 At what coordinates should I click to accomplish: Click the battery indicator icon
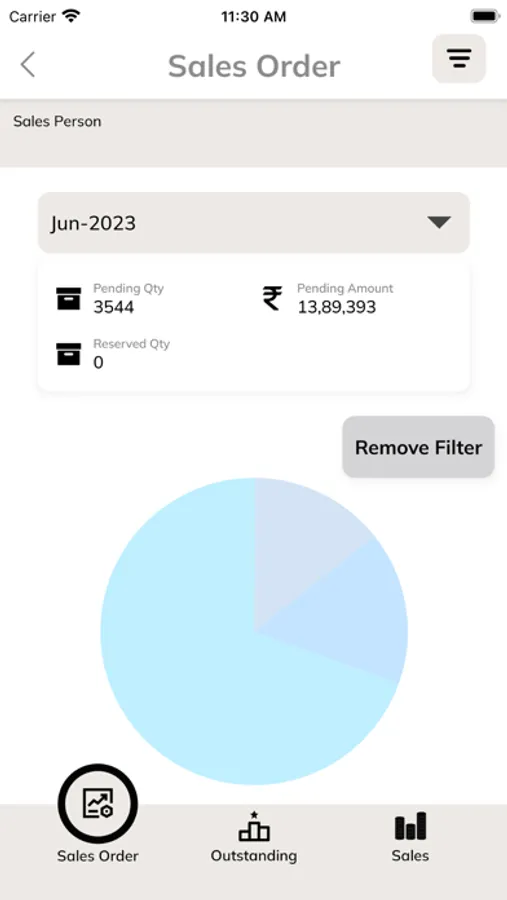pos(485,16)
